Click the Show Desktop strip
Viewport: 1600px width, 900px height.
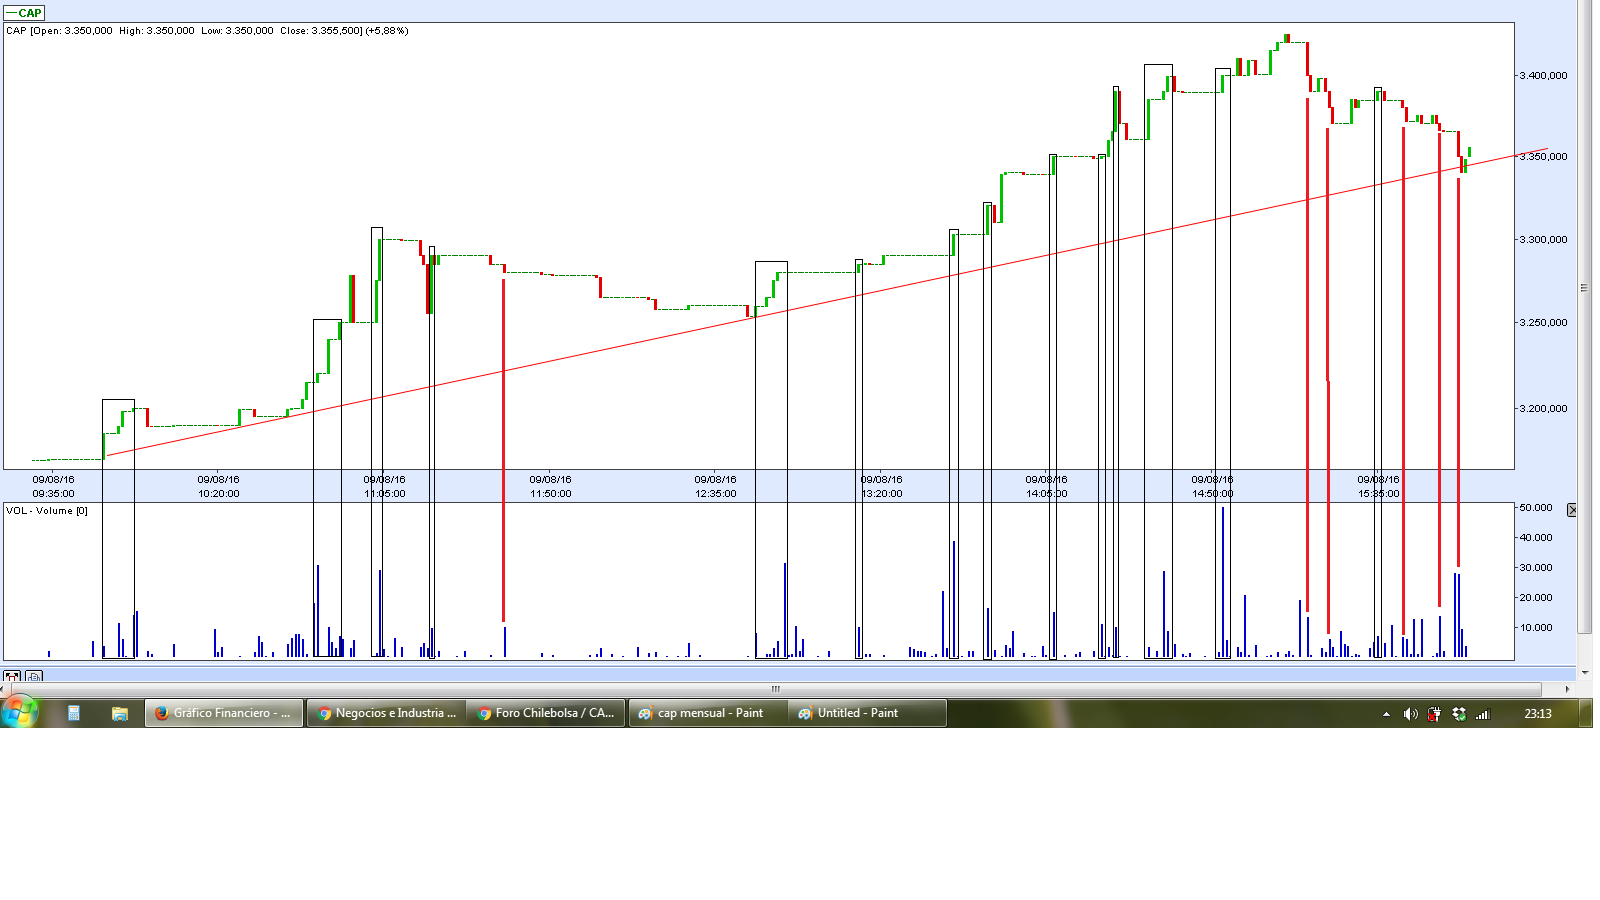(1586, 713)
